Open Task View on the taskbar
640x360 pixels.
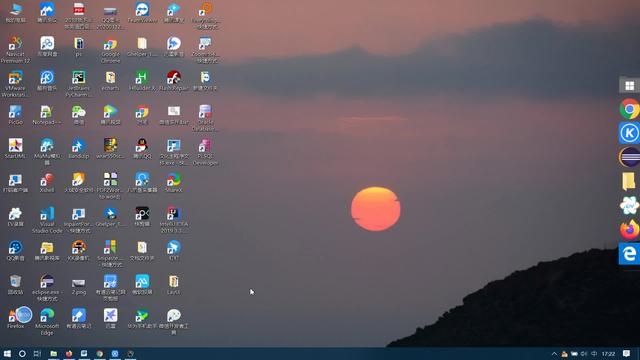(x=37, y=353)
